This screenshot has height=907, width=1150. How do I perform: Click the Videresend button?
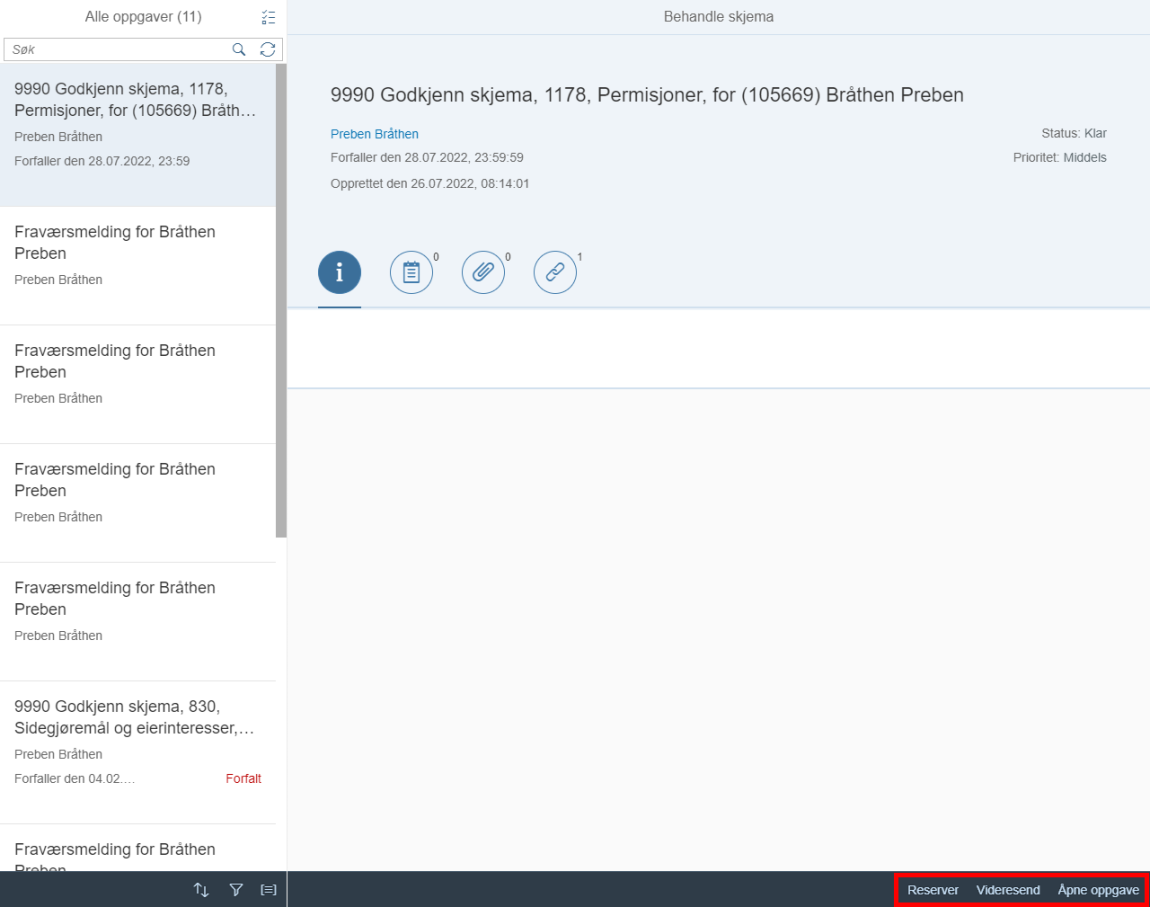[1008, 889]
